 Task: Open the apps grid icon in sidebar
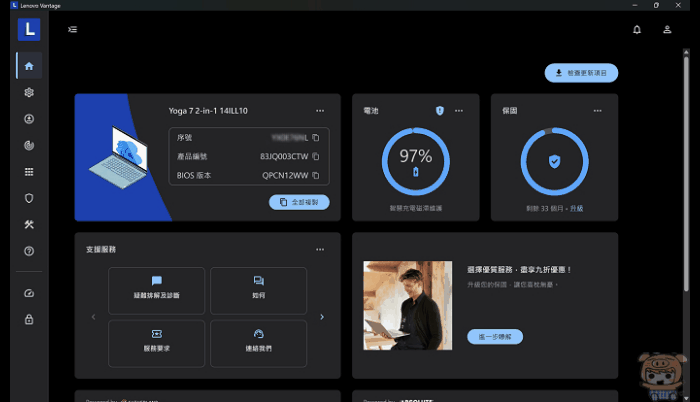[29, 172]
